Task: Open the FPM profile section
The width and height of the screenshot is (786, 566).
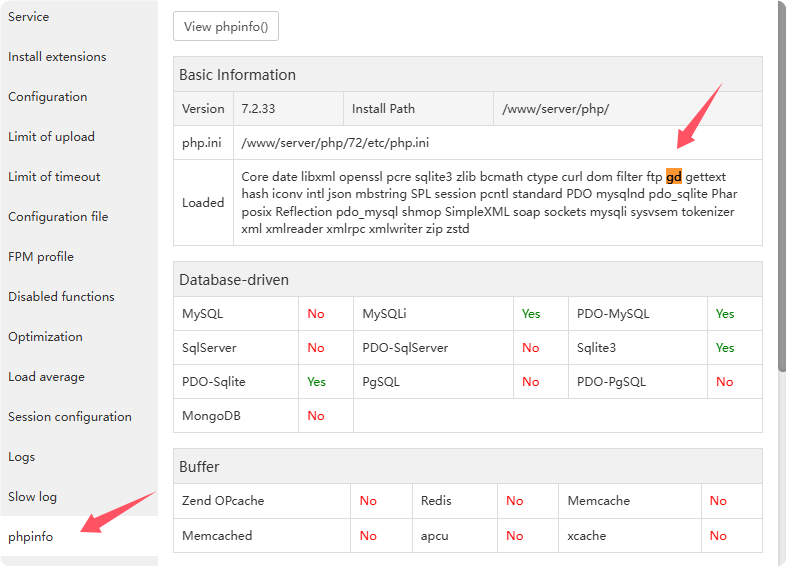Action: coord(41,257)
